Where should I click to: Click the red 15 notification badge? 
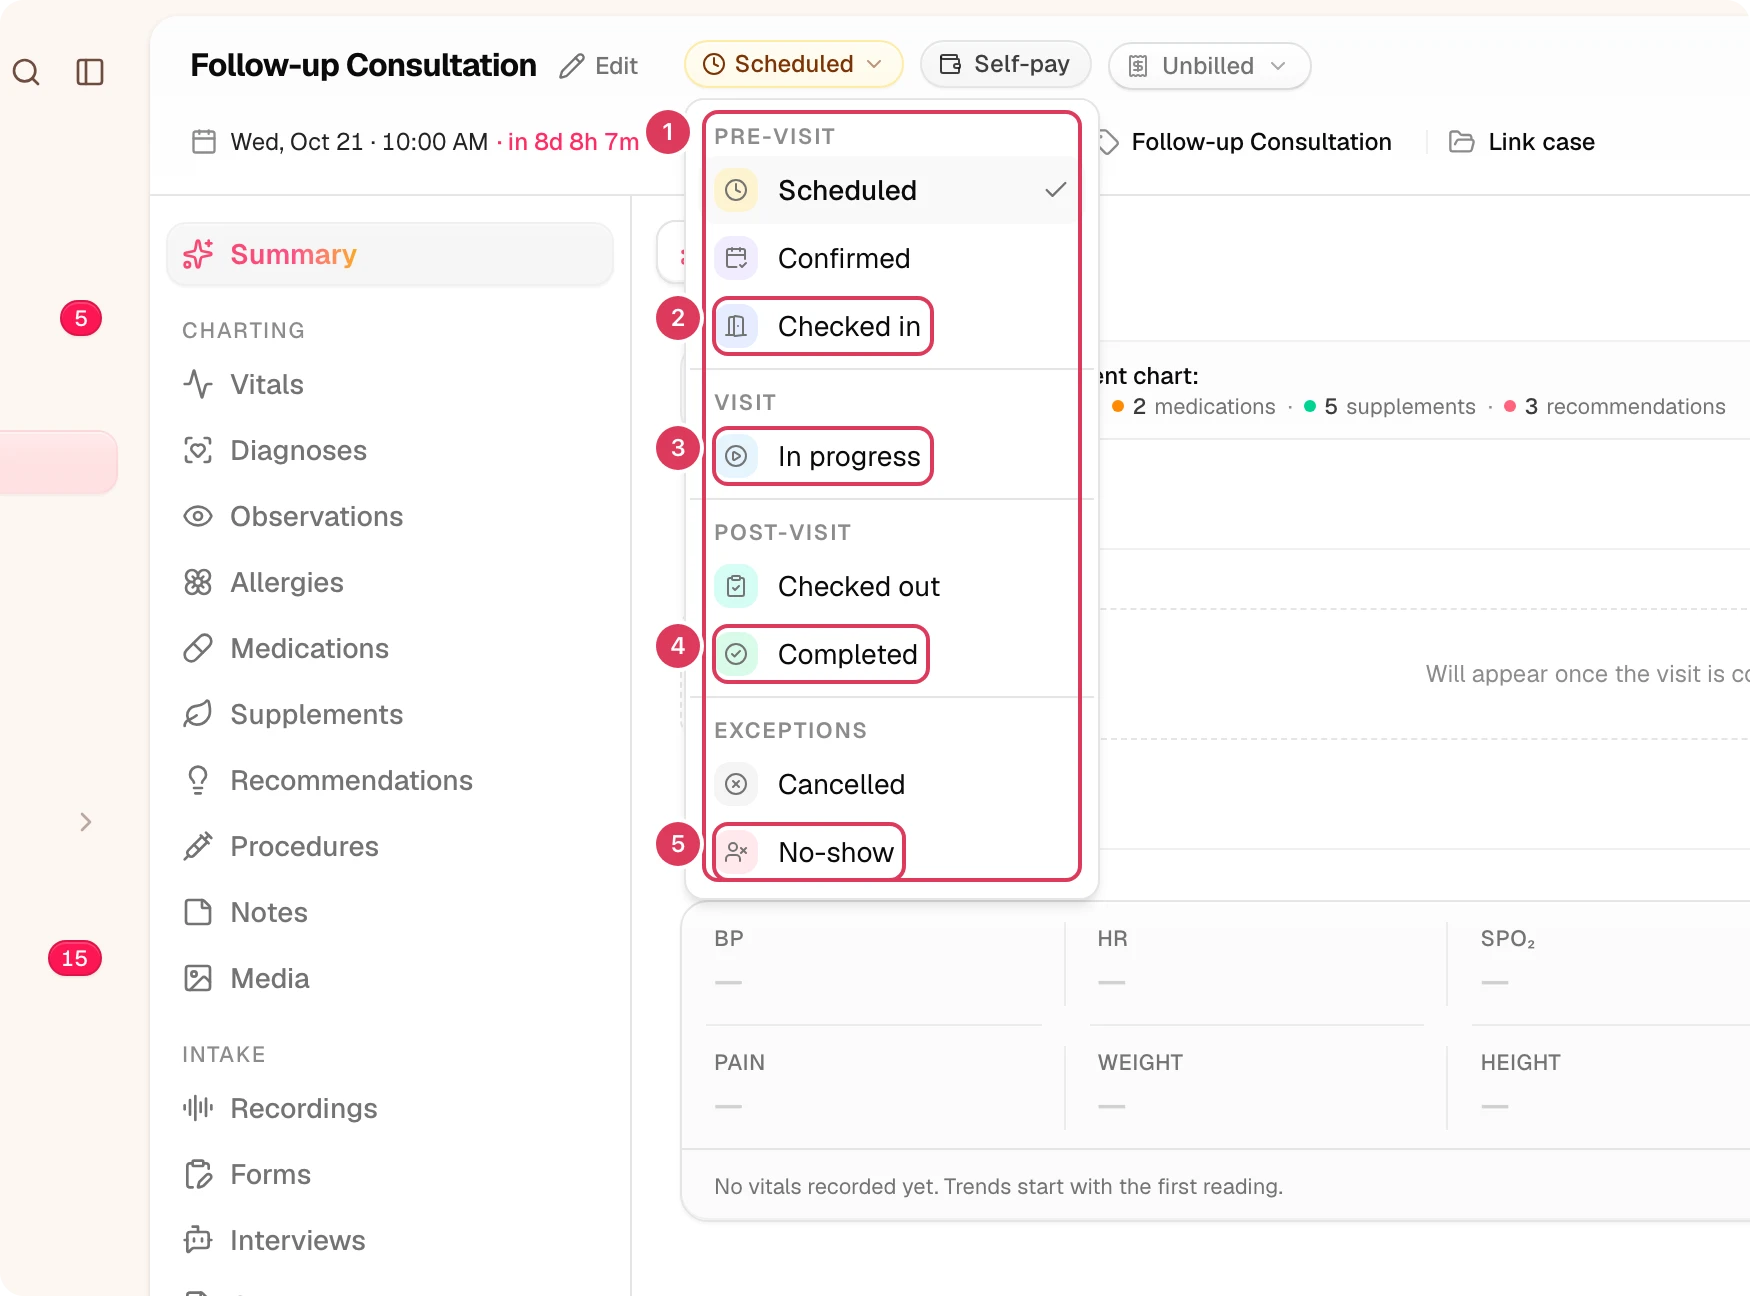tap(75, 958)
